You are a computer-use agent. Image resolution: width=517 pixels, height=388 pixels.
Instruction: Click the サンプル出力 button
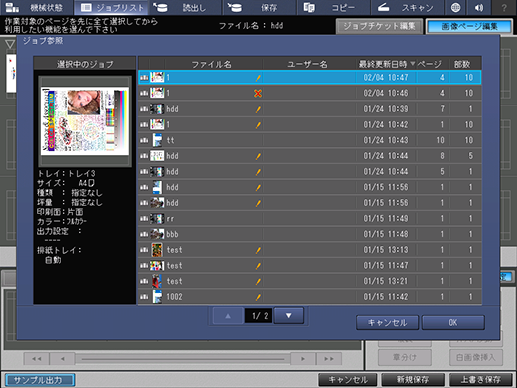click(x=40, y=380)
